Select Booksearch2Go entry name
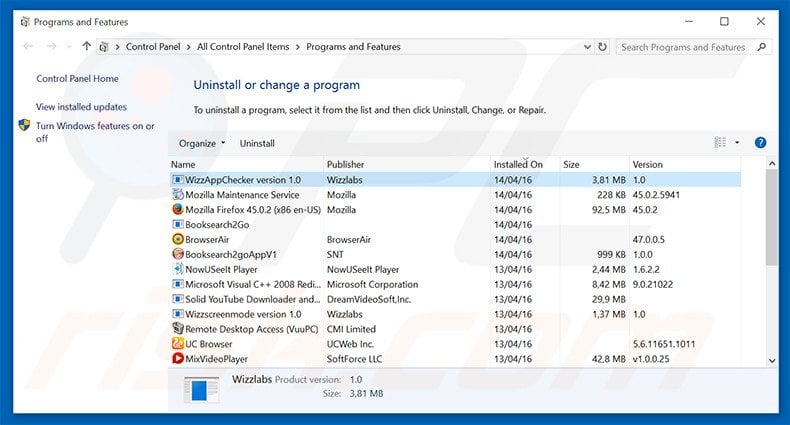 coord(217,225)
